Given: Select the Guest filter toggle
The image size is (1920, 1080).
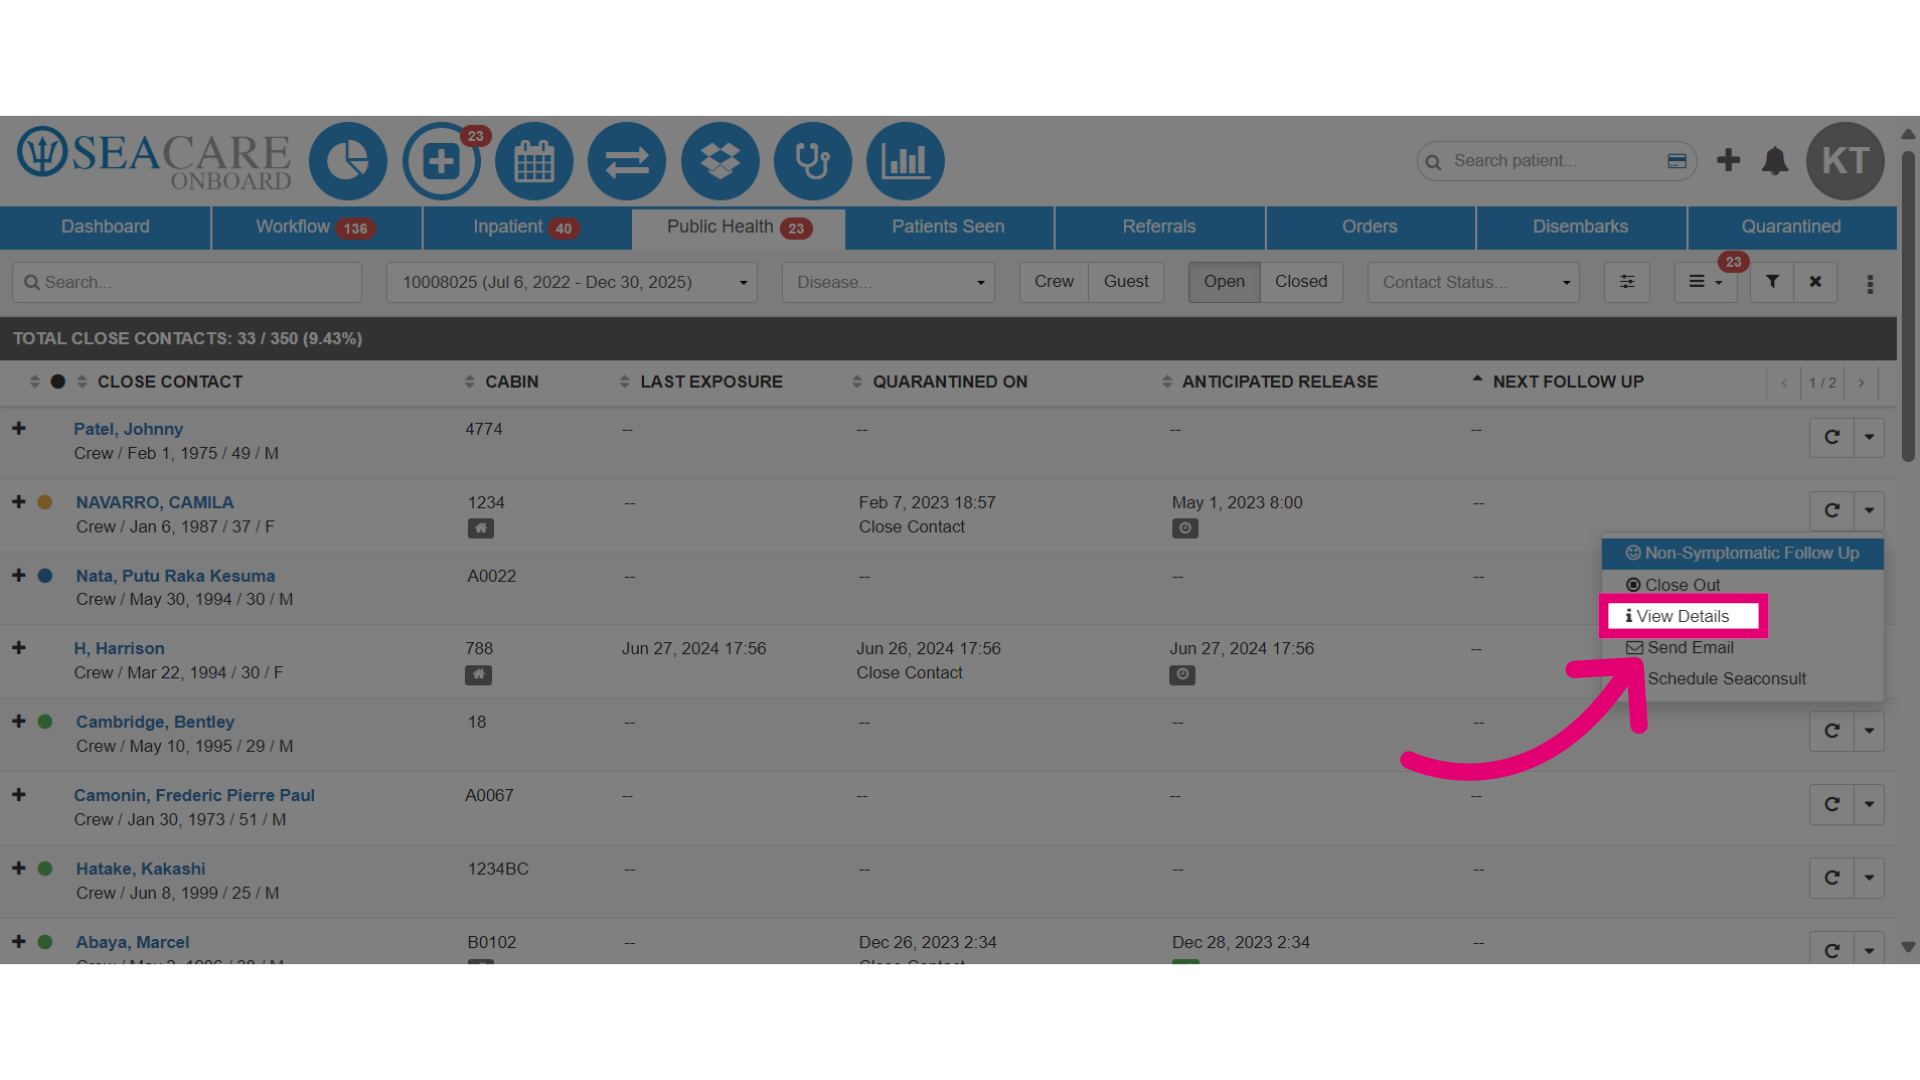Looking at the screenshot, I should 1126,282.
